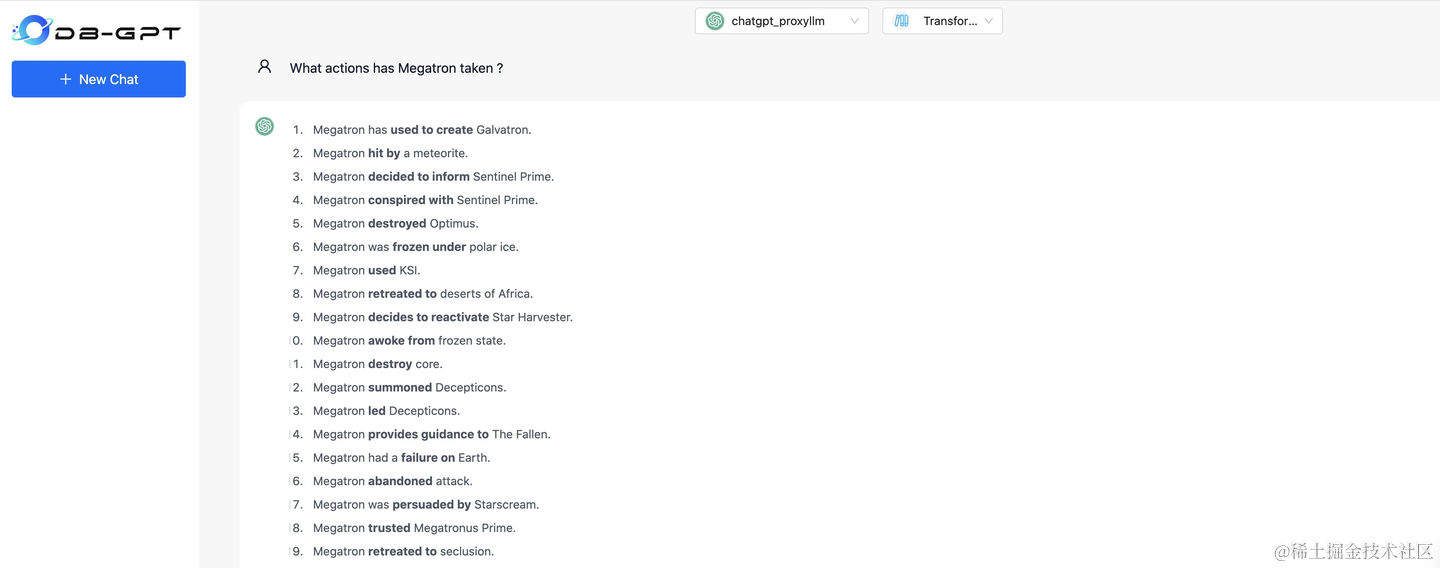Click the plus icon in New Chat
1440x568 pixels.
(66, 79)
